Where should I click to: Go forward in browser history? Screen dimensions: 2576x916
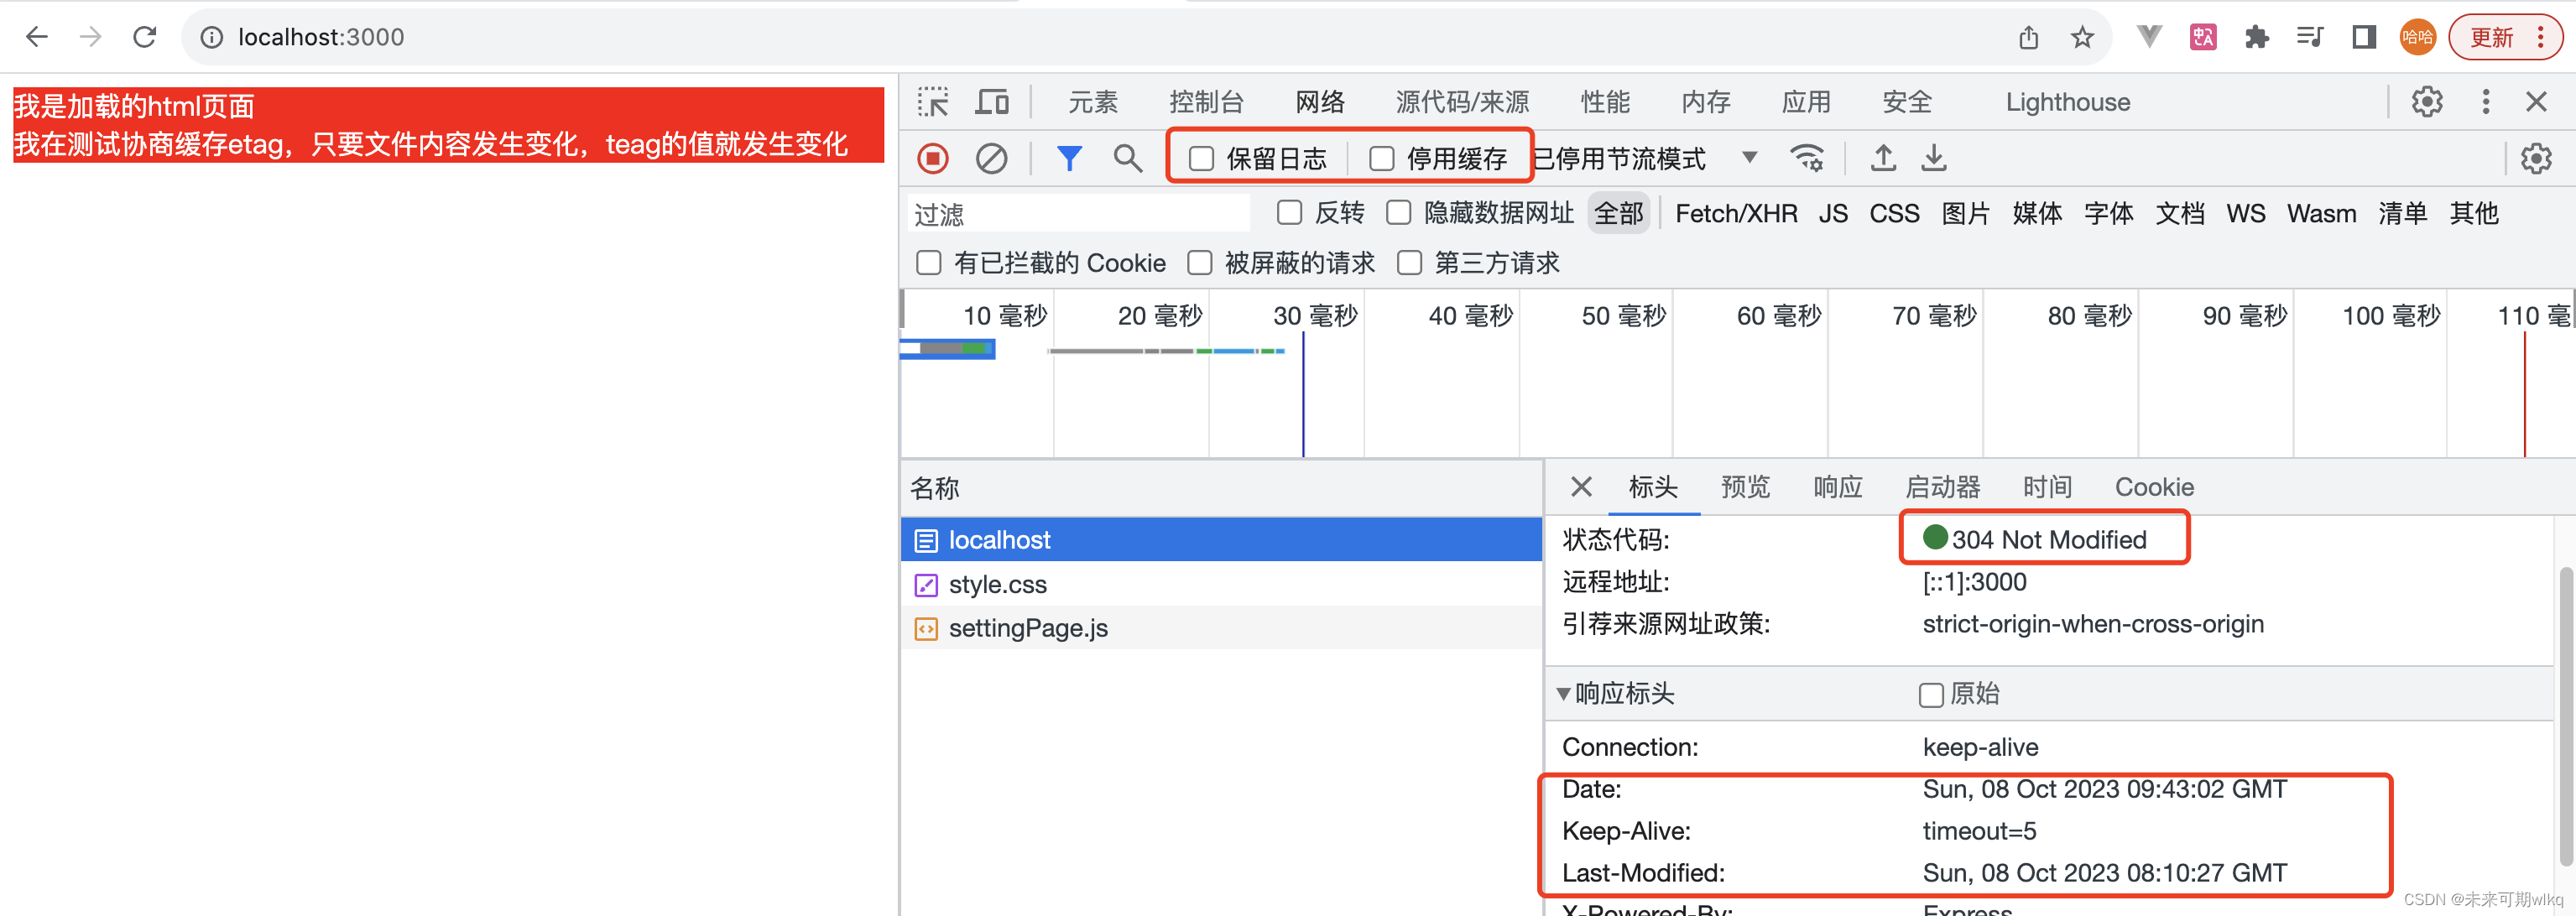pyautogui.click(x=91, y=37)
